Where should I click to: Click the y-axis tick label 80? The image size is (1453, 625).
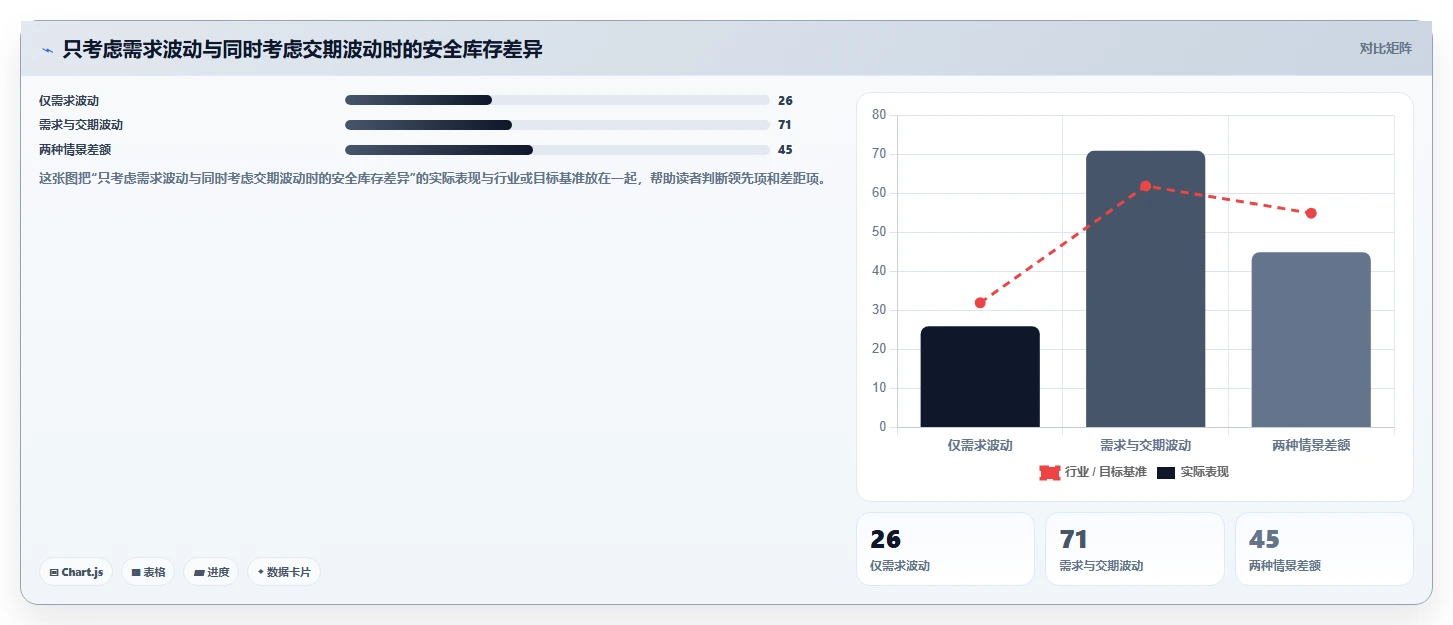tap(879, 115)
